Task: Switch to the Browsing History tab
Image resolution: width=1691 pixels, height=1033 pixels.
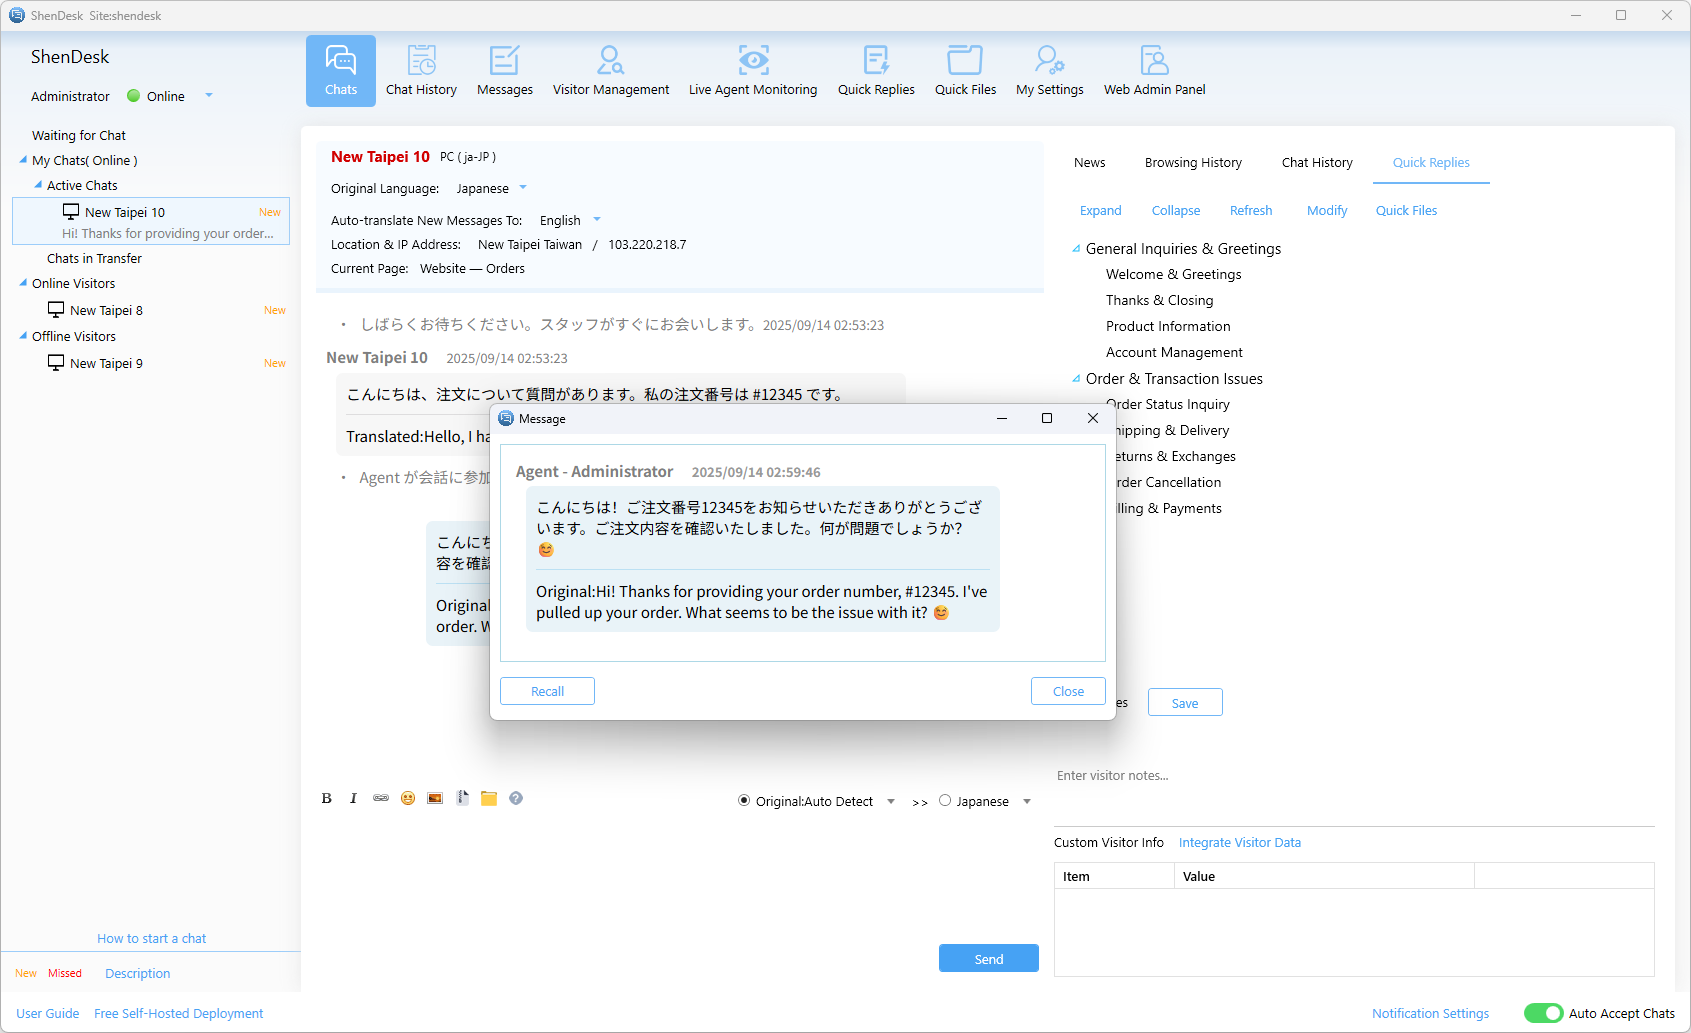Action: 1193,163
